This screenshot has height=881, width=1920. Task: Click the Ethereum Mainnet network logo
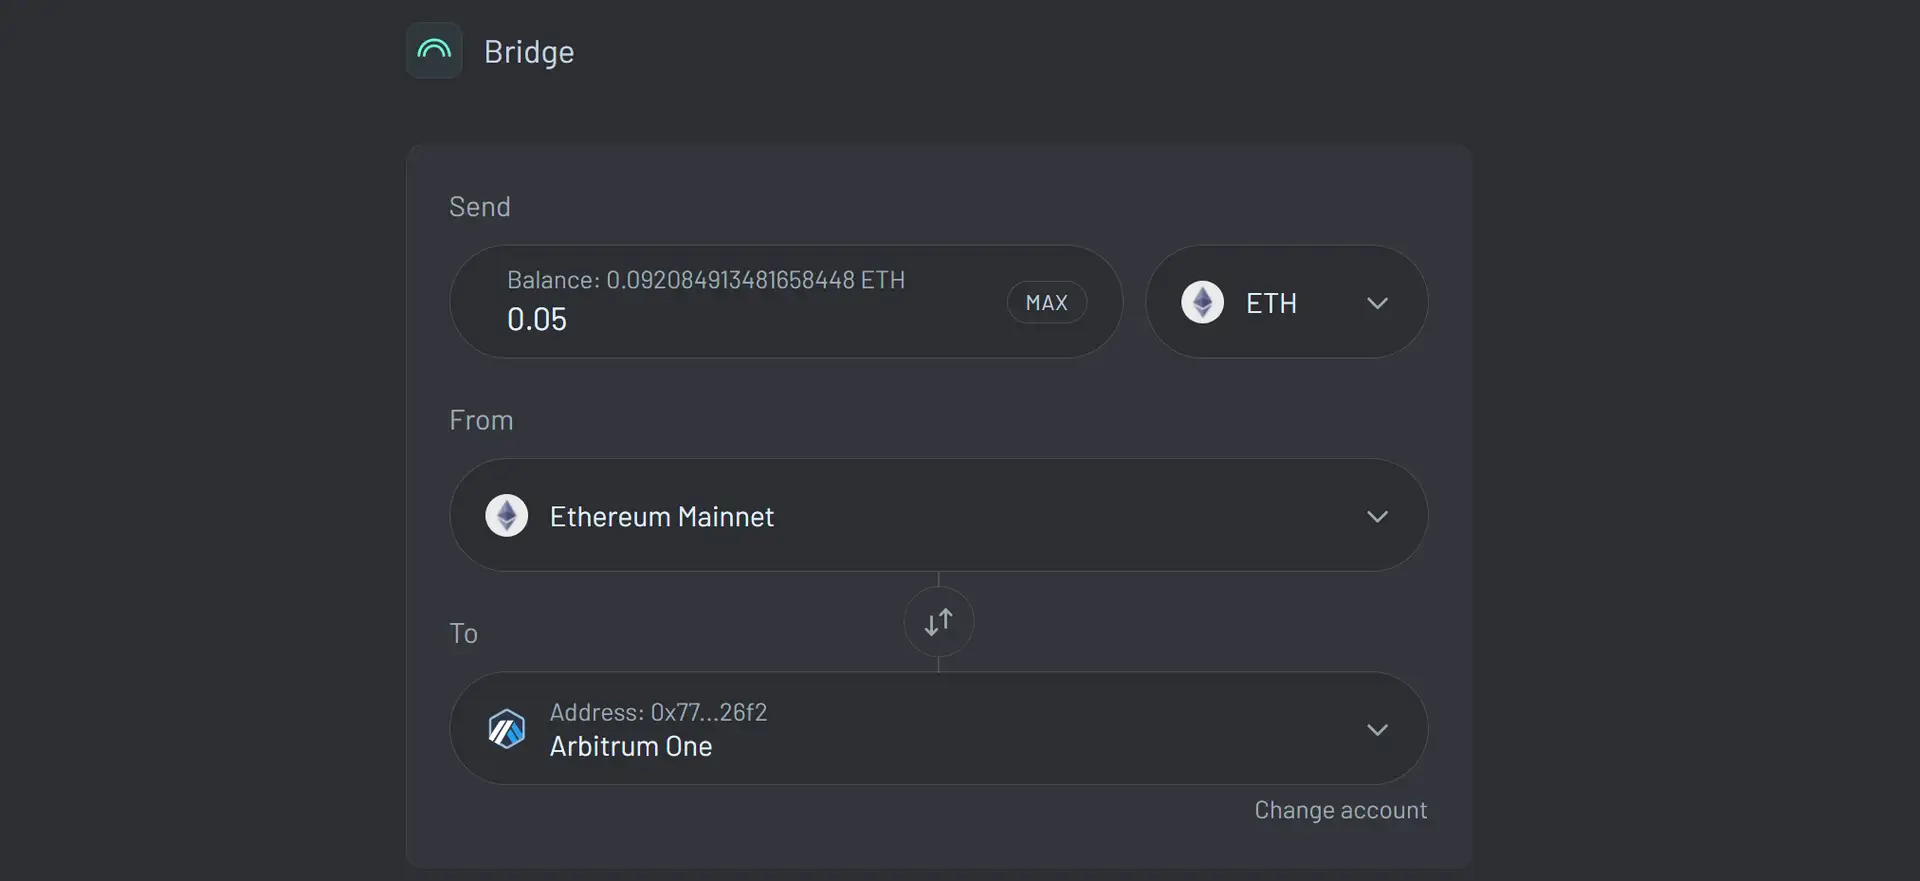507,516
